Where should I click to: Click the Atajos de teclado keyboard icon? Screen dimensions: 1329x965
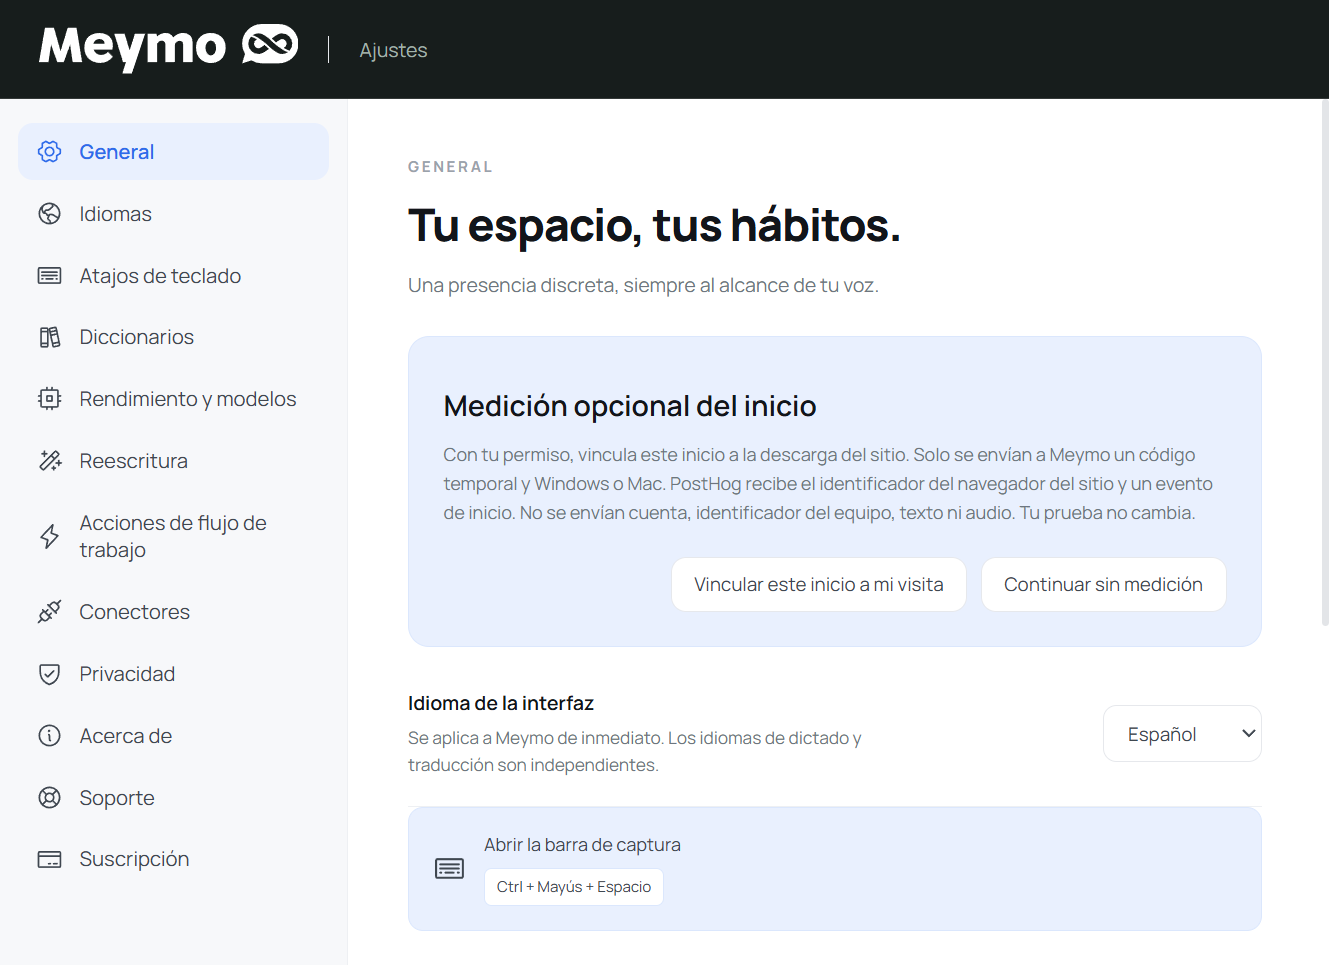click(x=49, y=276)
